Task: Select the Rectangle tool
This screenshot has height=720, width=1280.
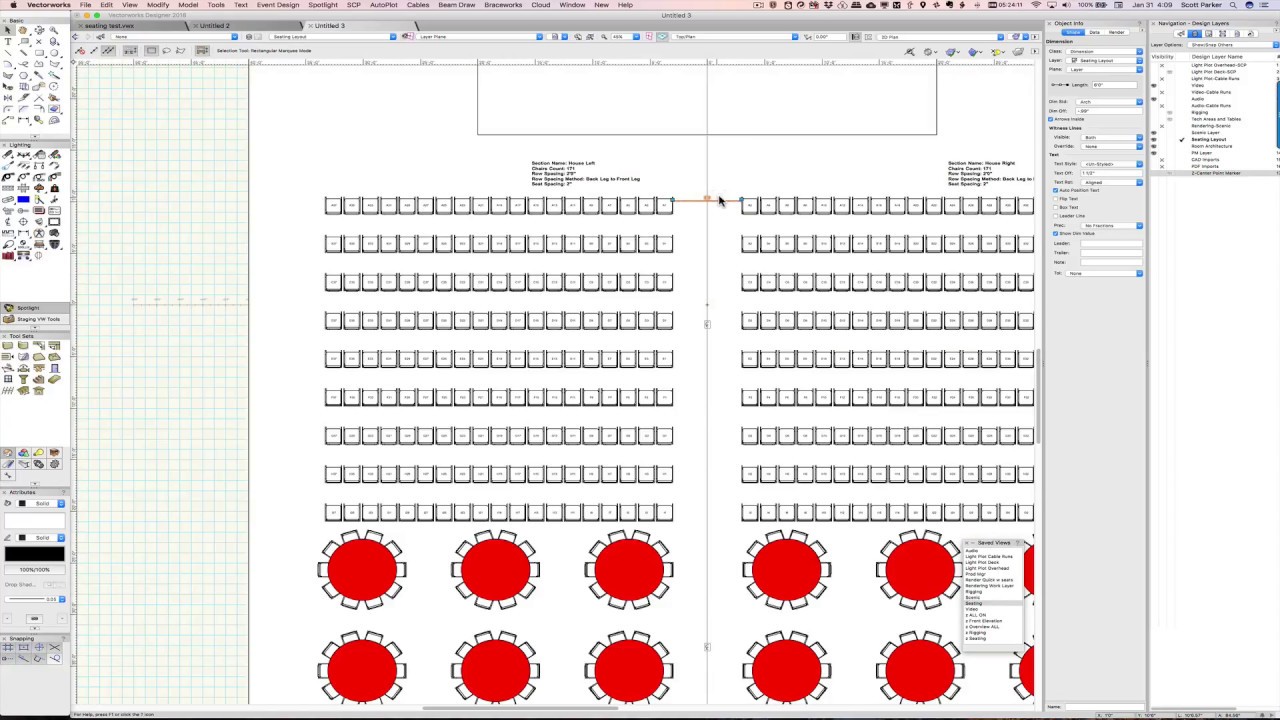Action: pos(39,53)
